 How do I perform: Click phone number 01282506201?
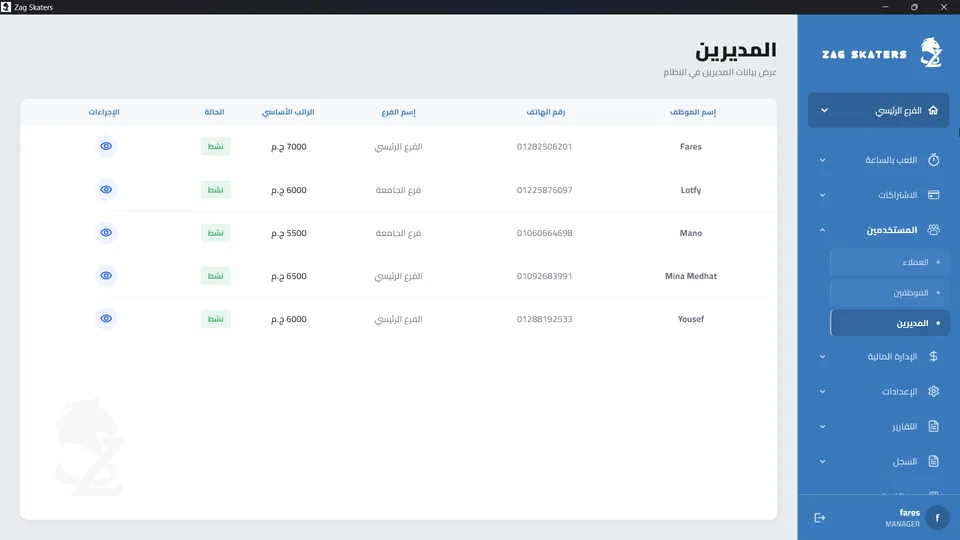click(x=544, y=146)
